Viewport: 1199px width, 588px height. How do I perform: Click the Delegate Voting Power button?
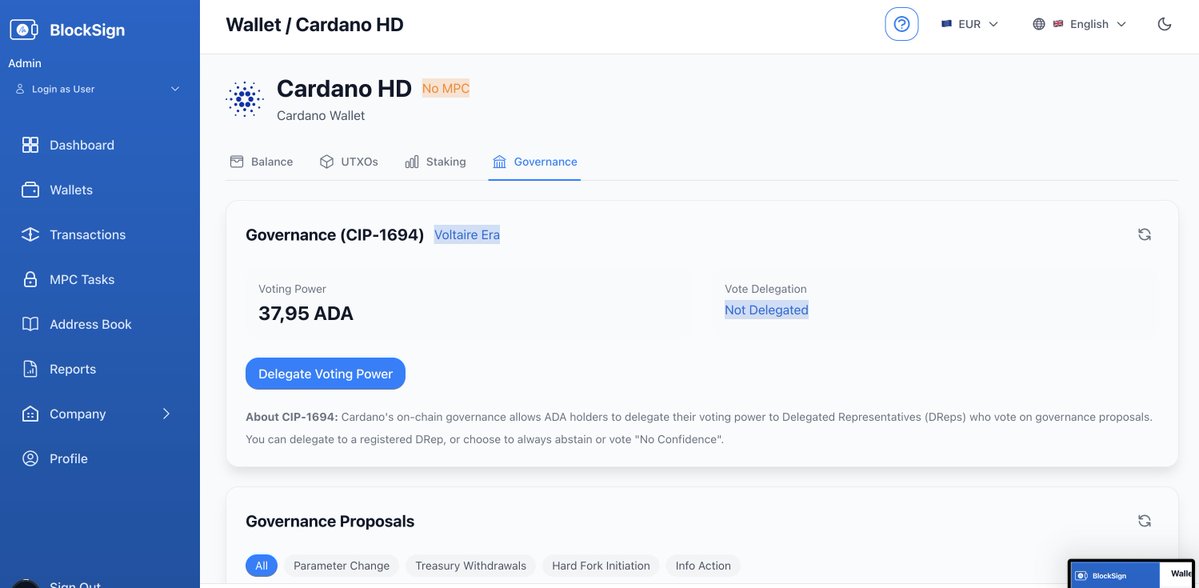[325, 374]
